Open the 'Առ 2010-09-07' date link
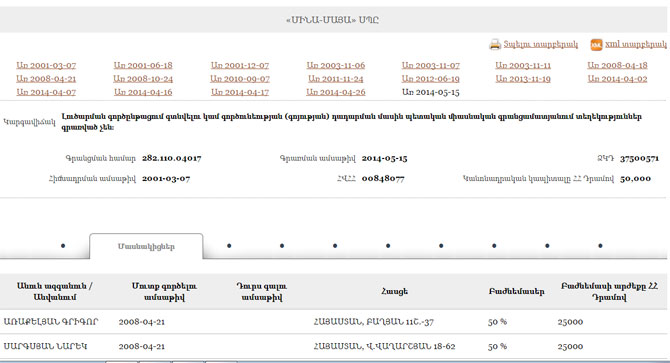670x363 pixels. pyautogui.click(x=240, y=79)
